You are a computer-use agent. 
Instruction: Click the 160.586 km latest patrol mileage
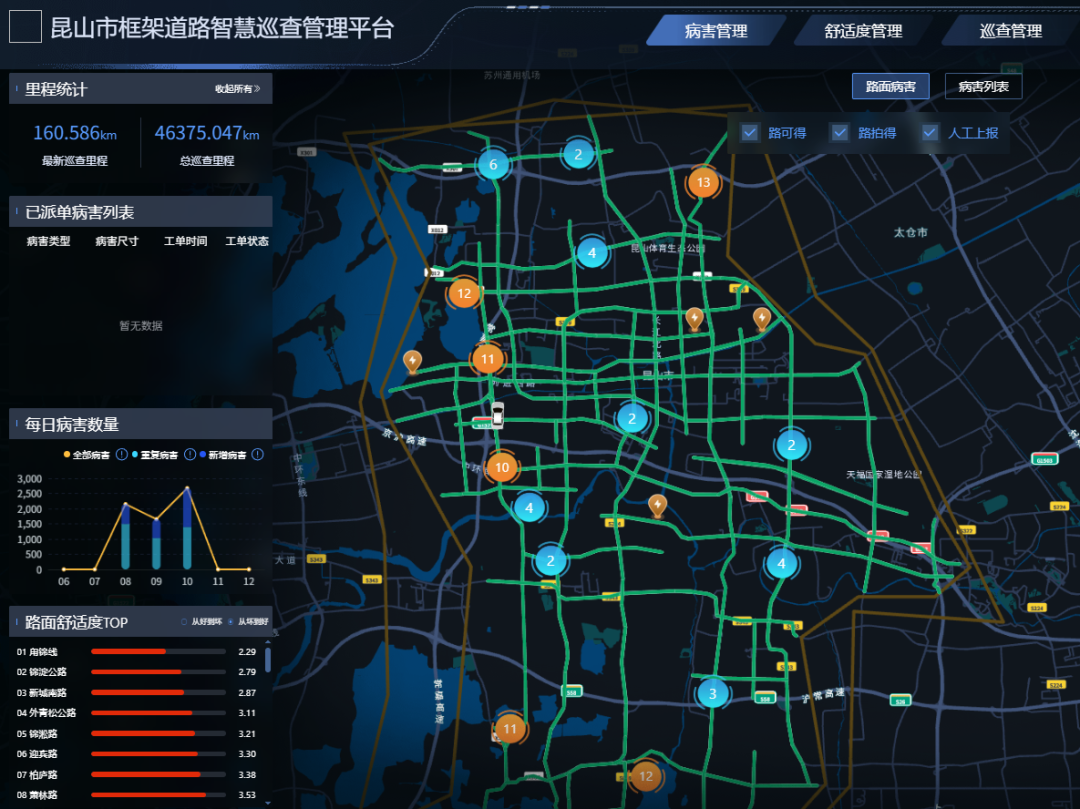(75, 133)
